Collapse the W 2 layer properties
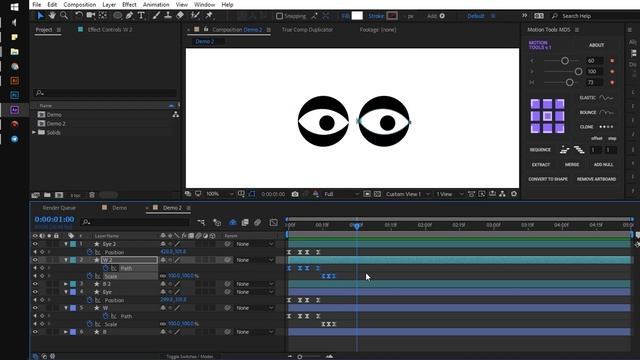The image size is (640, 360). click(66, 260)
